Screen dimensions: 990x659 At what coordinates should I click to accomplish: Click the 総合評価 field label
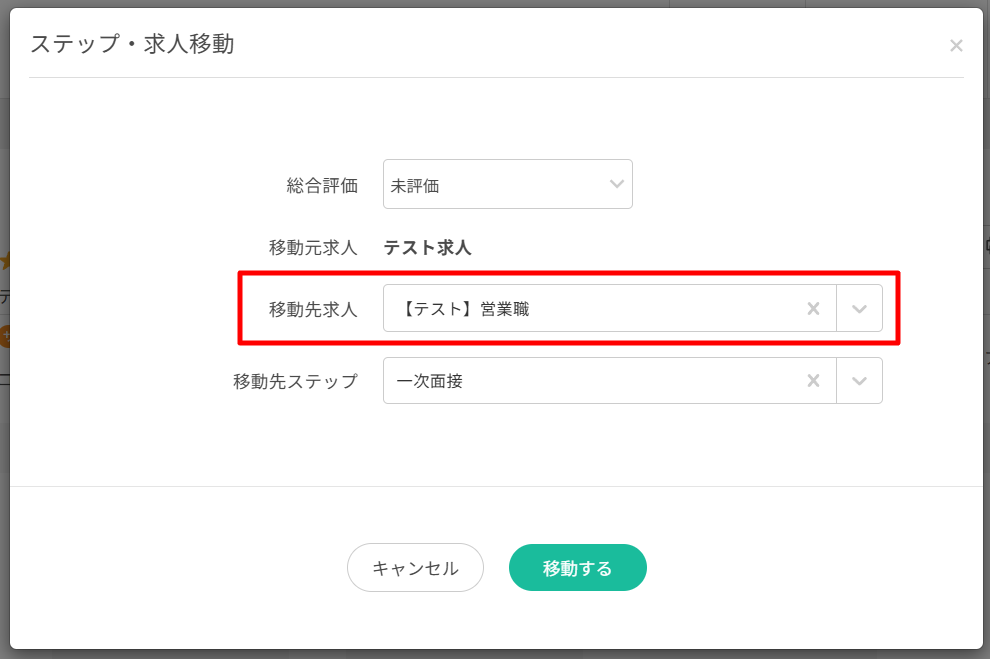321,185
